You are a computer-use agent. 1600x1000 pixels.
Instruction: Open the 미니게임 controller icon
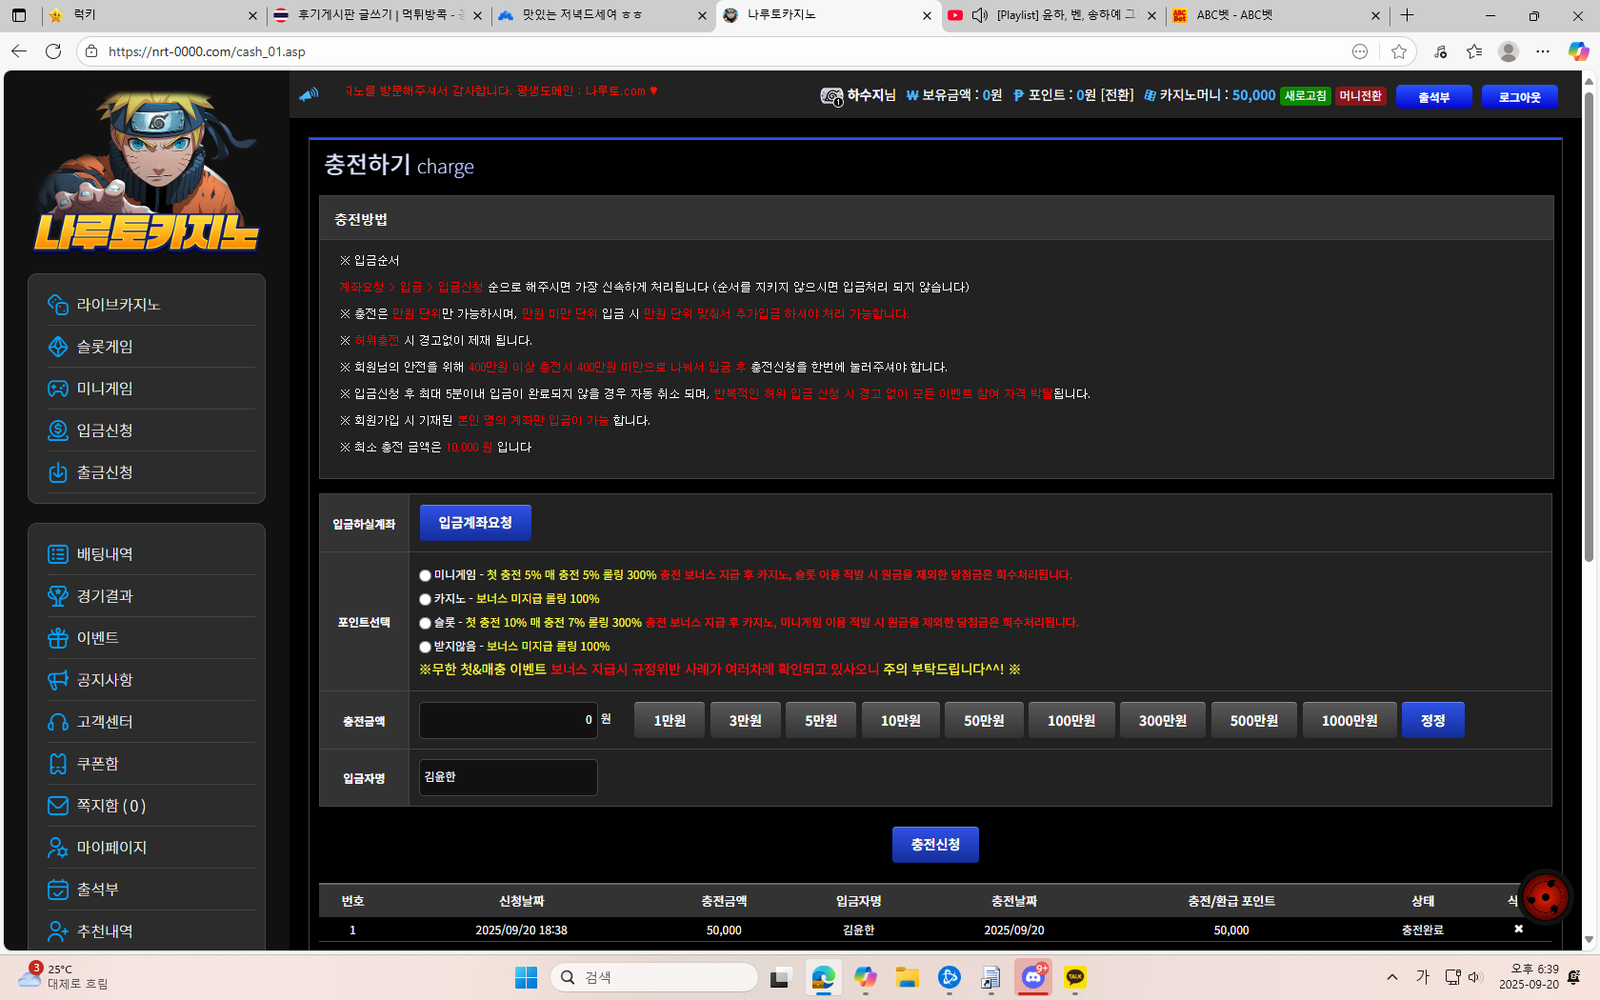tap(58, 389)
